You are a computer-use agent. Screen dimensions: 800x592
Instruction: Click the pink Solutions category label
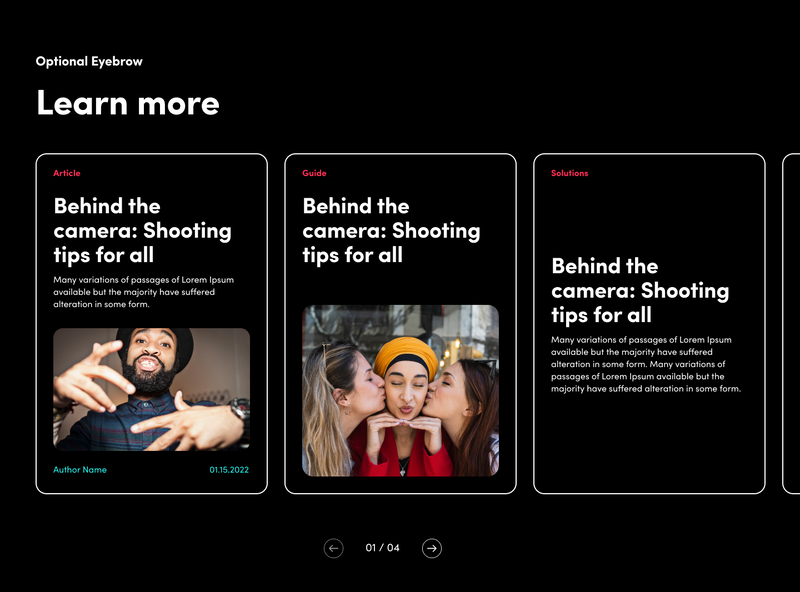point(569,173)
